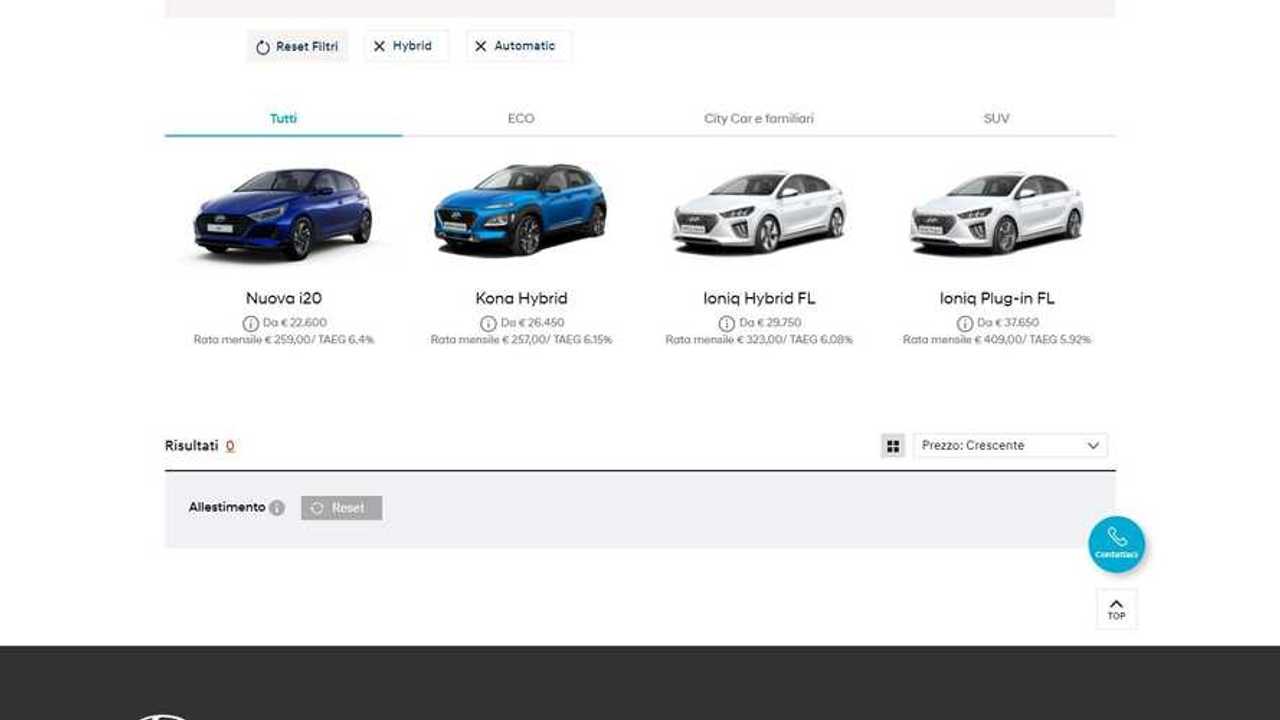The height and width of the screenshot is (720, 1280).
Task: Click the Nuova i20 model name
Action: pos(284,298)
